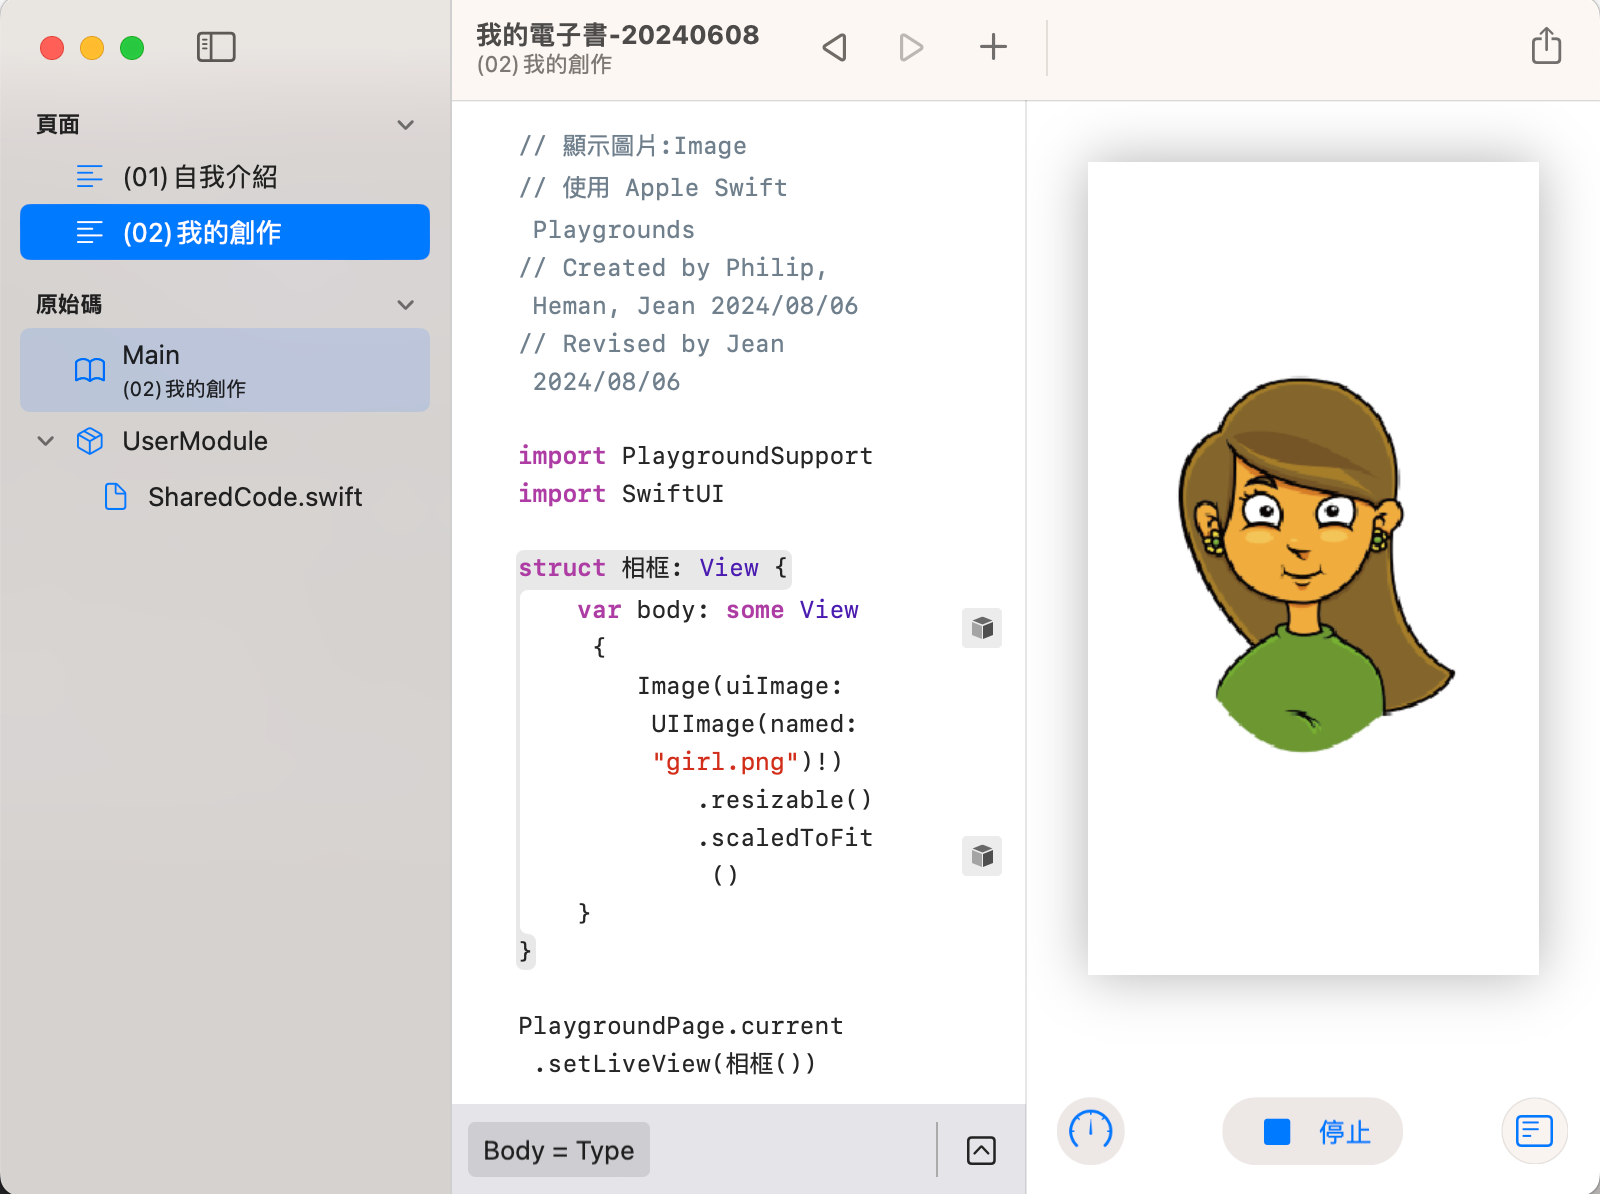1600x1194 pixels.
Task: Toggle the sidebar visibility button
Action: click(216, 47)
